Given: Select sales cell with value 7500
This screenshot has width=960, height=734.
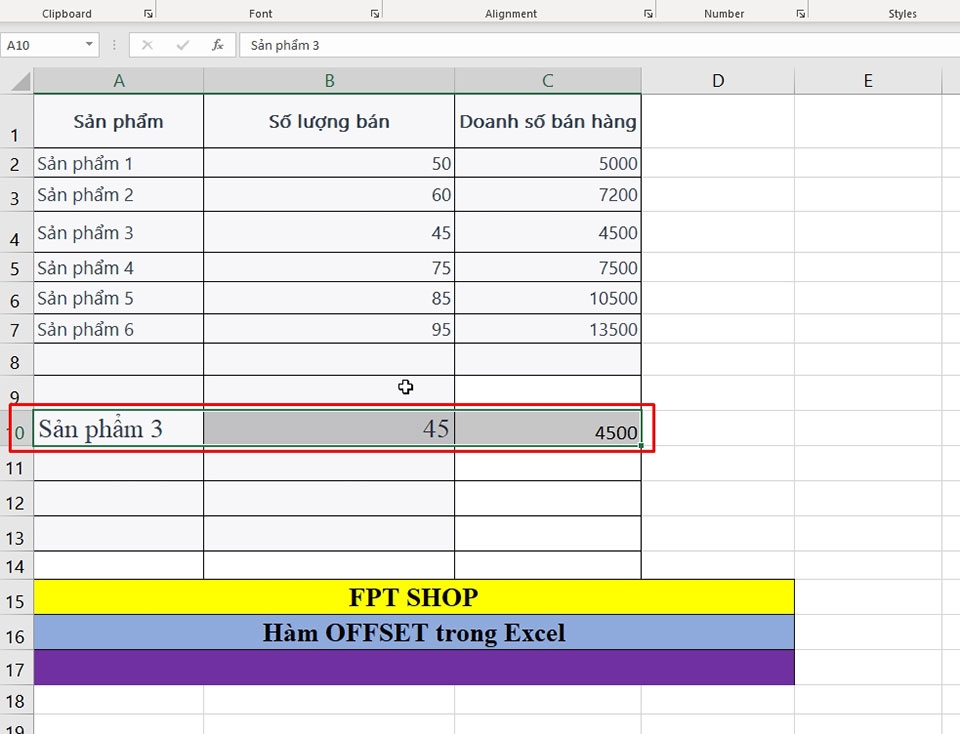Looking at the screenshot, I should (x=548, y=268).
